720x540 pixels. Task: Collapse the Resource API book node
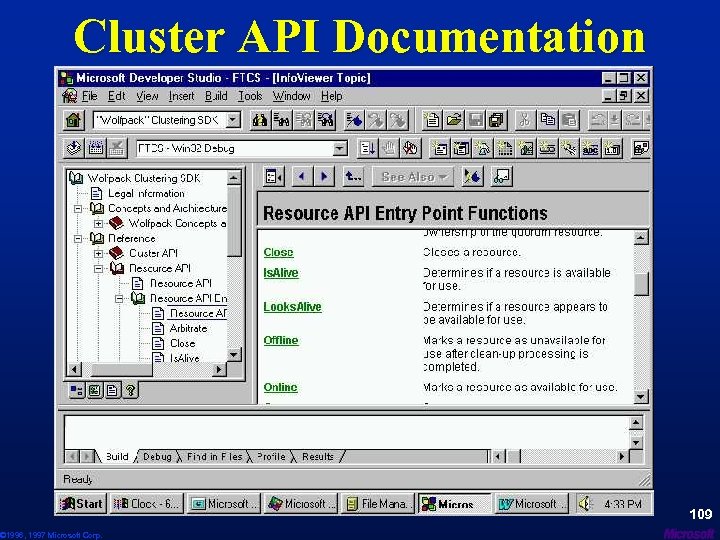(x=98, y=269)
